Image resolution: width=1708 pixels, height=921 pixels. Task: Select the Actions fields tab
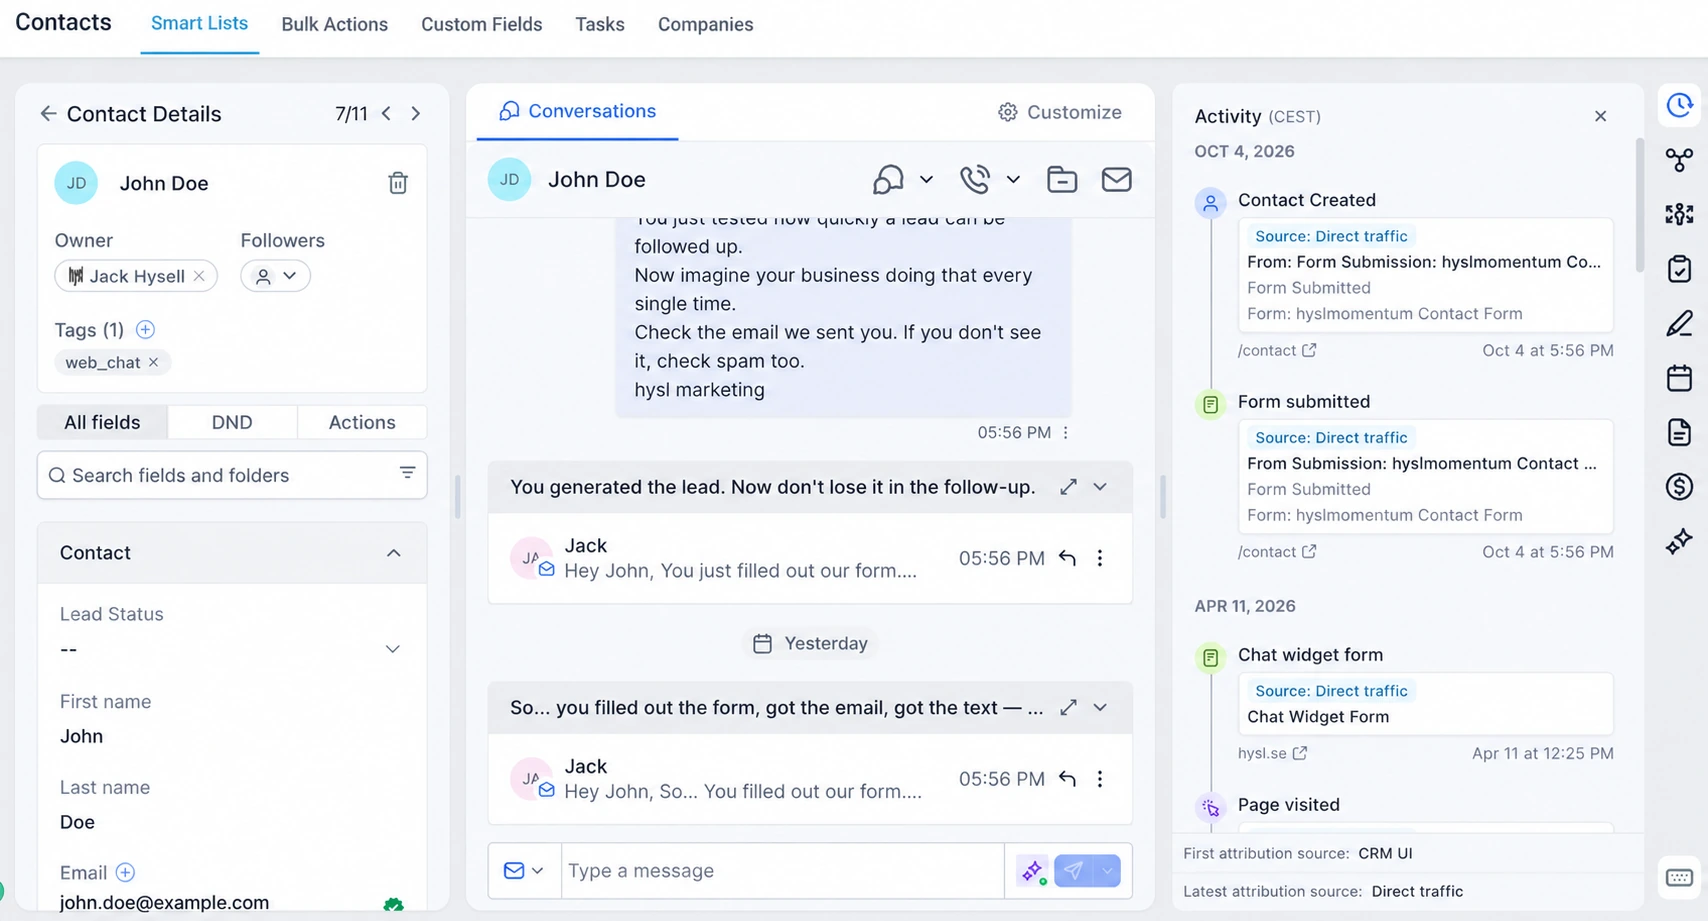[362, 422]
